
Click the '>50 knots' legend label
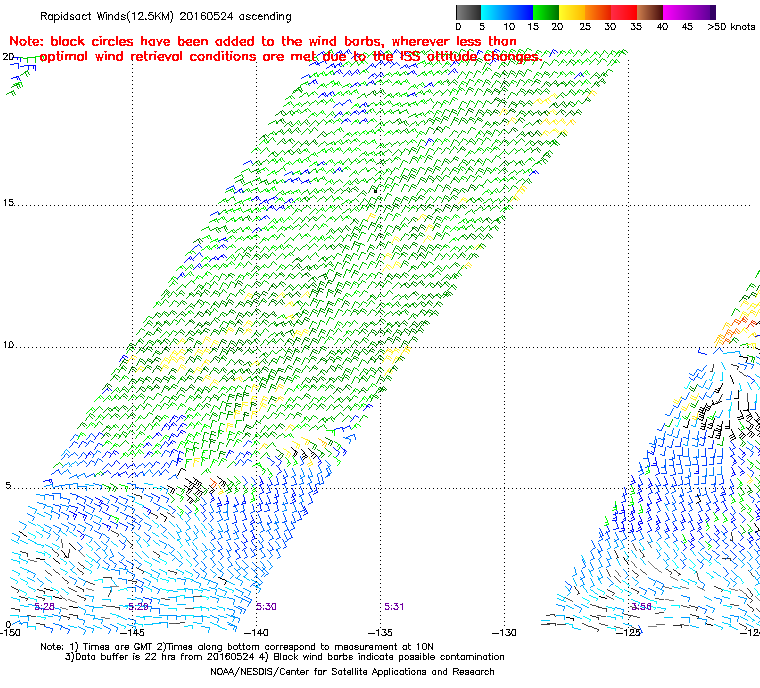[x=731, y=27]
